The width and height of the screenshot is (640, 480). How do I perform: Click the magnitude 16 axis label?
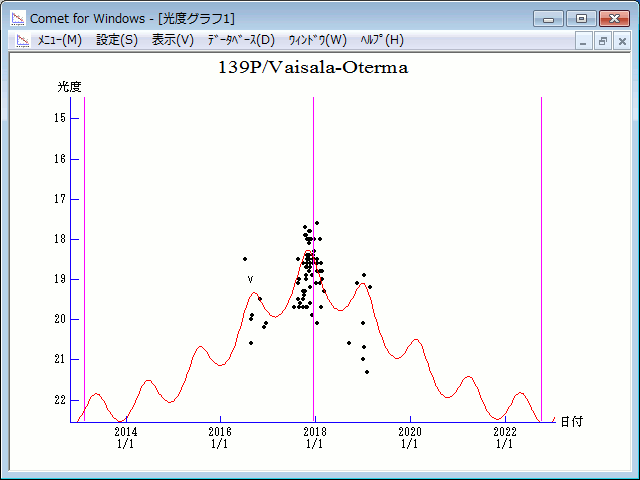[x=60, y=159]
